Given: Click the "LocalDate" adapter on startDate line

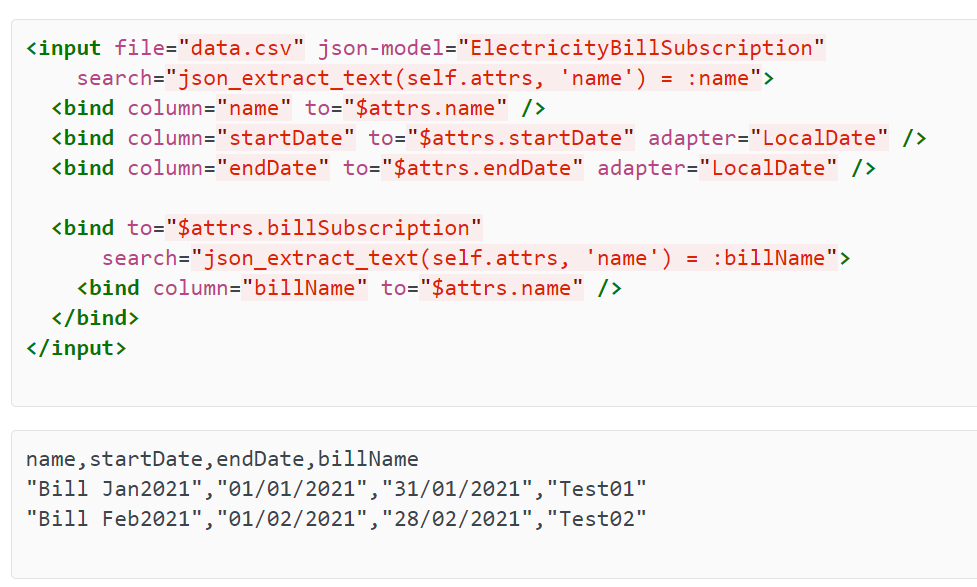Looking at the screenshot, I should [x=819, y=138].
